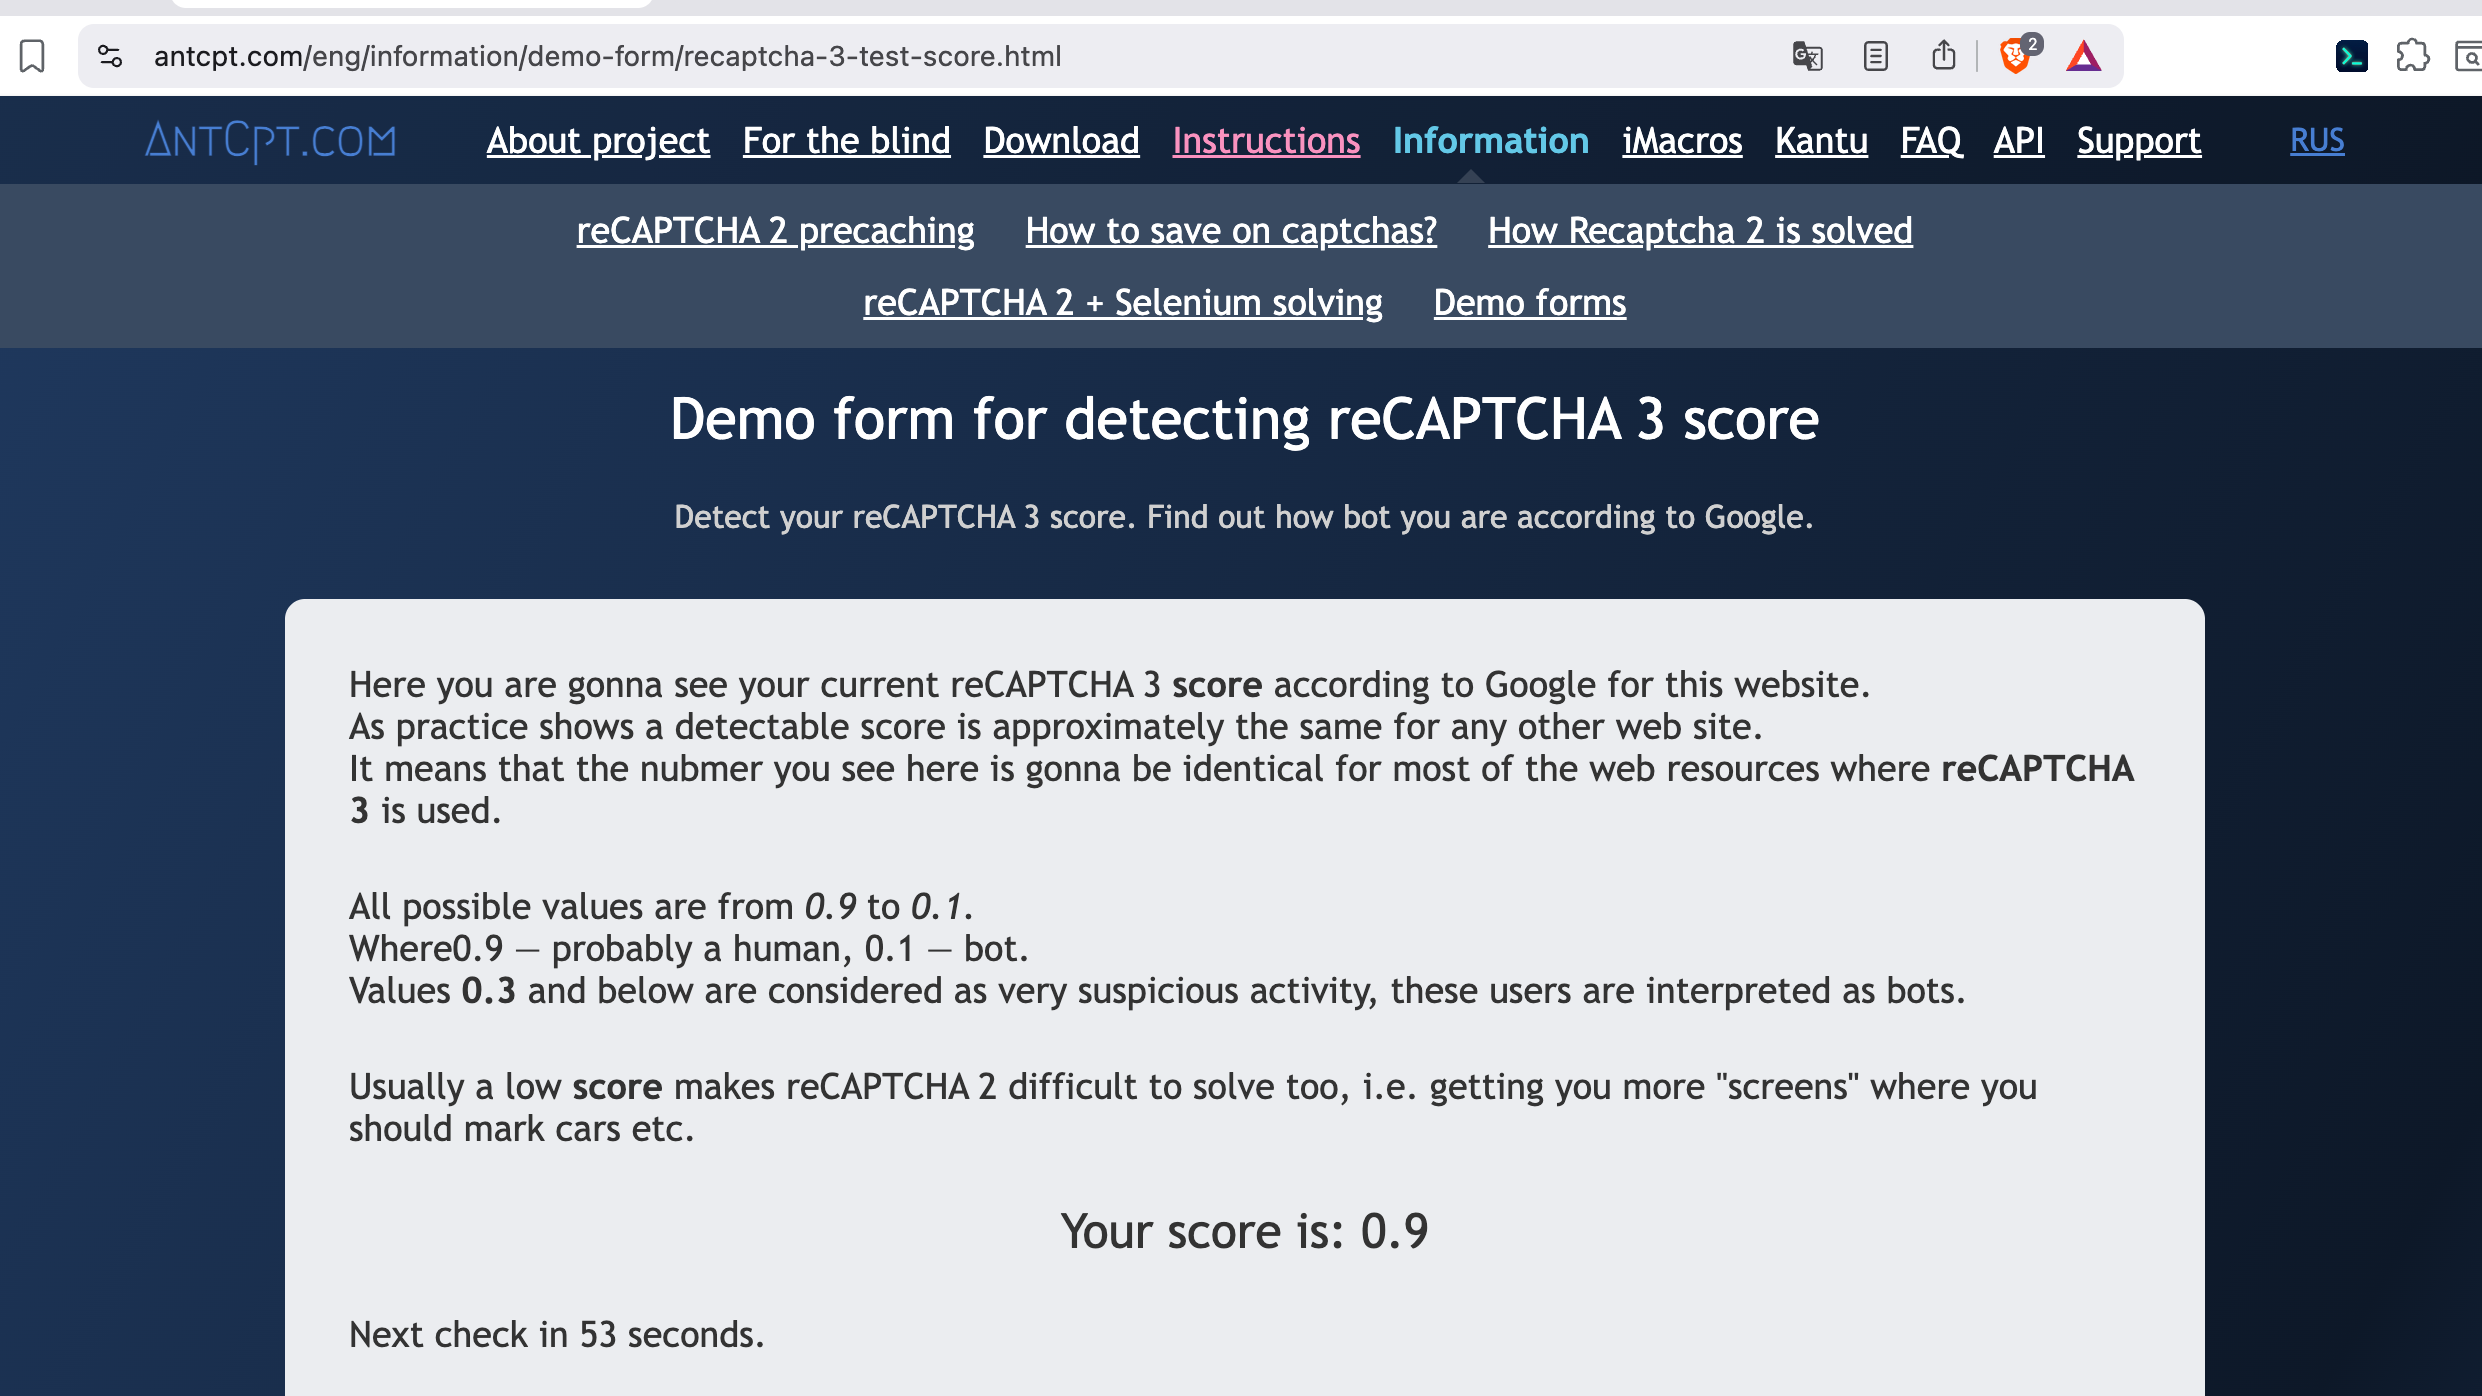Open the Download menu item
The height and width of the screenshot is (1396, 2482).
point(1061,141)
